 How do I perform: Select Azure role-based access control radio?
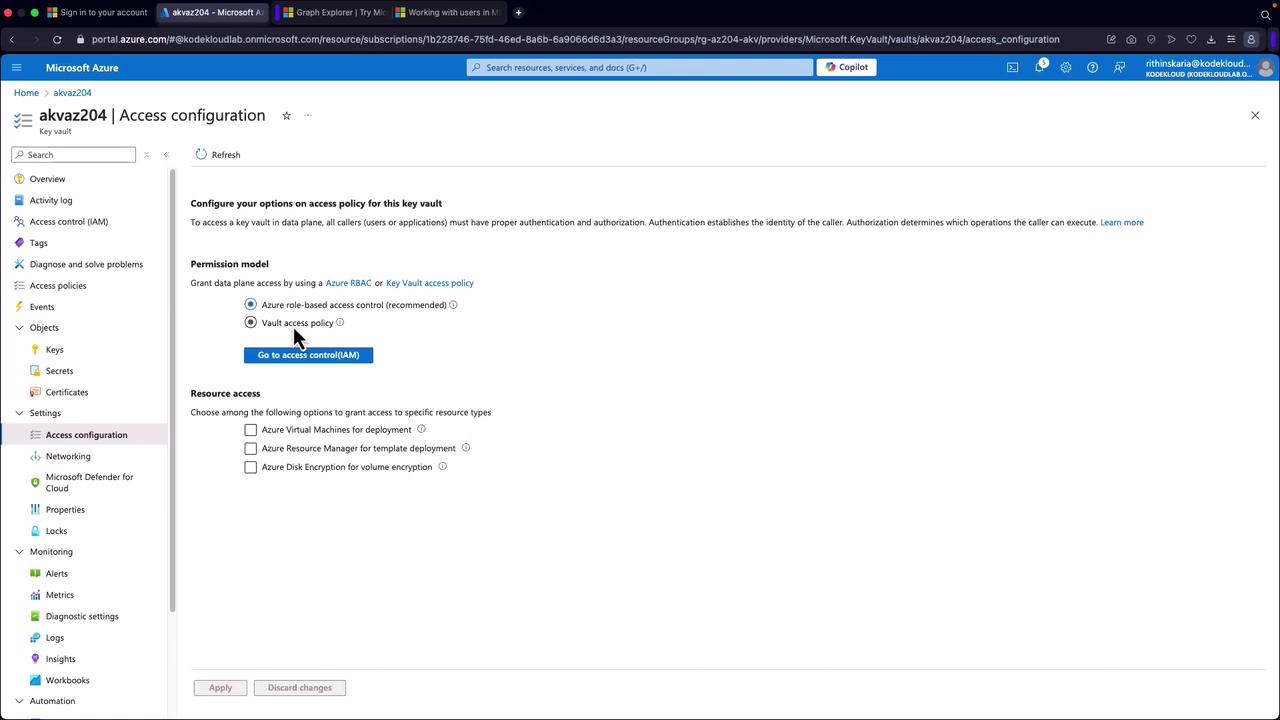point(251,304)
